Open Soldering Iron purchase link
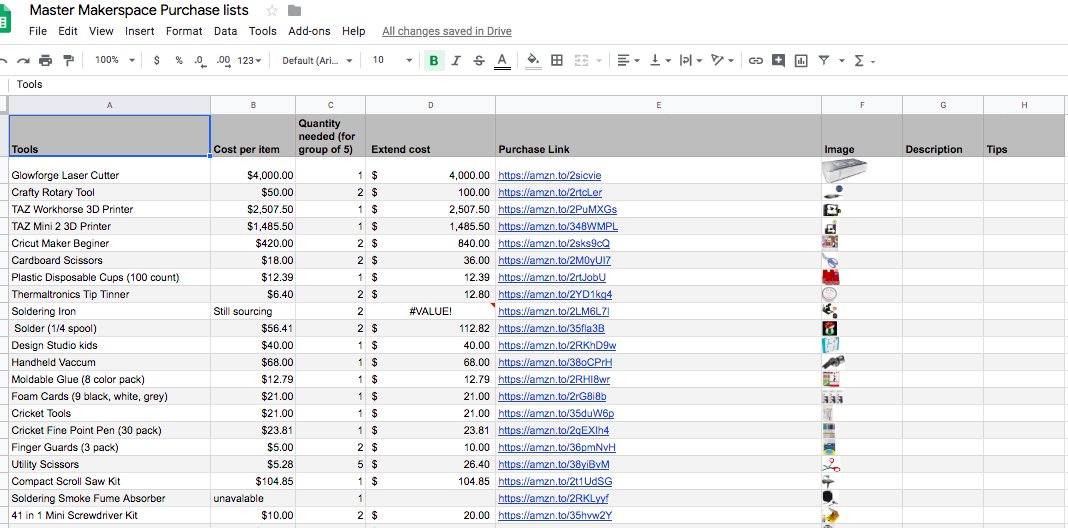This screenshot has width=1068, height=528. point(554,311)
